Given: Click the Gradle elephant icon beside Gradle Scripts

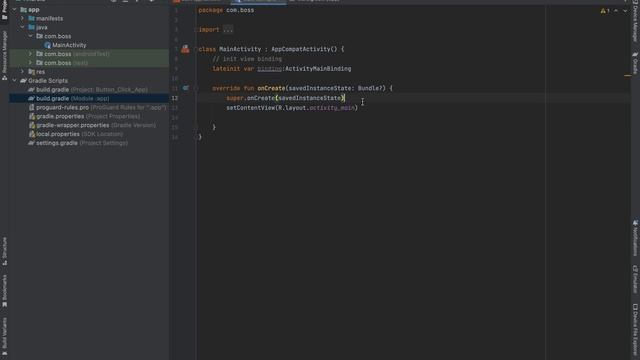Looking at the screenshot, I should 23,81.
